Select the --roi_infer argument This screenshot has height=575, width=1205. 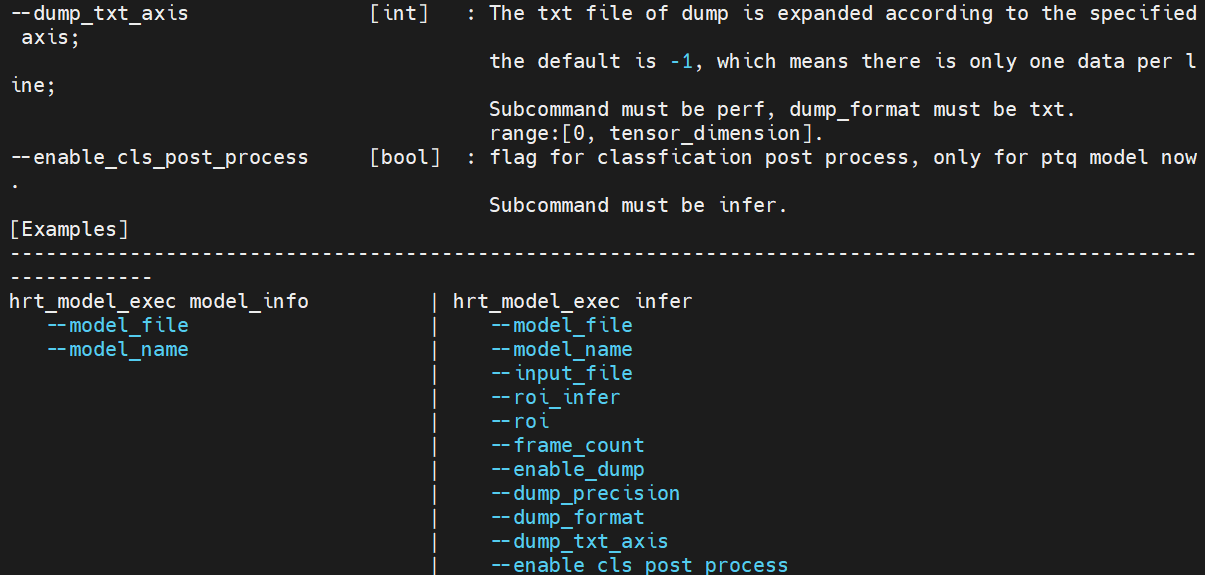(x=555, y=398)
